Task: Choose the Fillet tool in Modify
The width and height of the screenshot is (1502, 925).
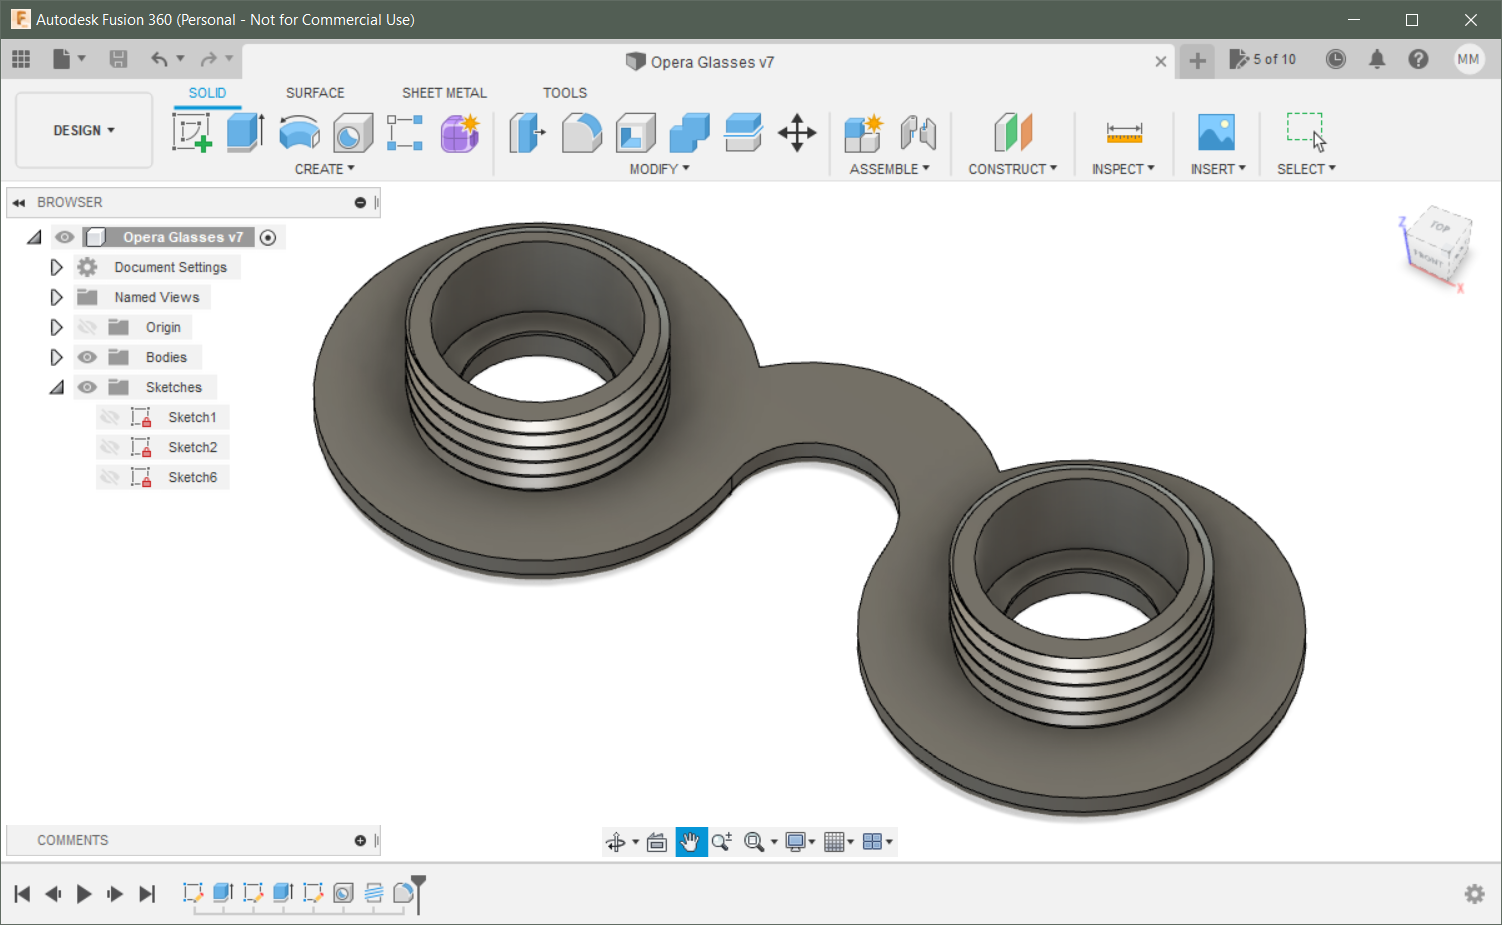Action: (581, 132)
